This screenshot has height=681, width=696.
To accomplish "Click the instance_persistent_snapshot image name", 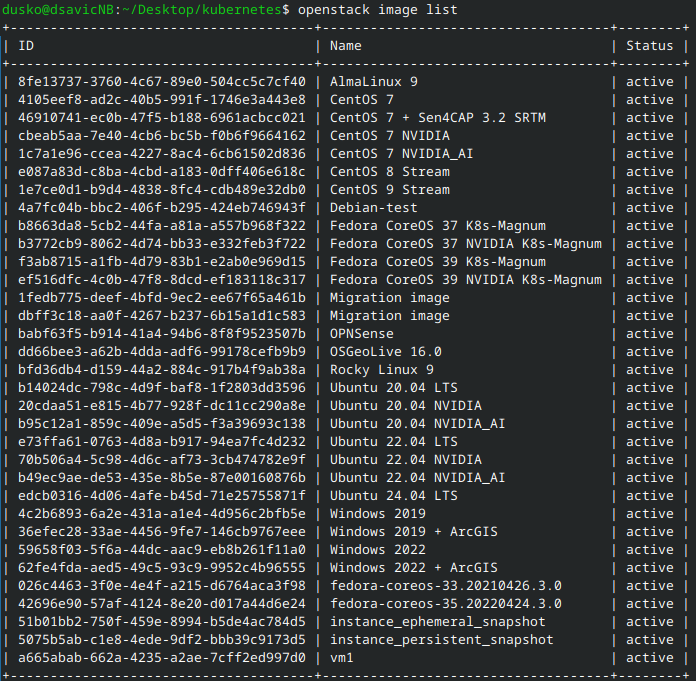I will [442, 640].
